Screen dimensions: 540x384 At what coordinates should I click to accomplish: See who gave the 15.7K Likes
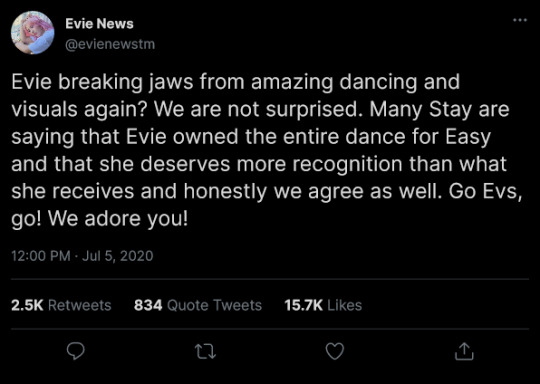point(323,305)
